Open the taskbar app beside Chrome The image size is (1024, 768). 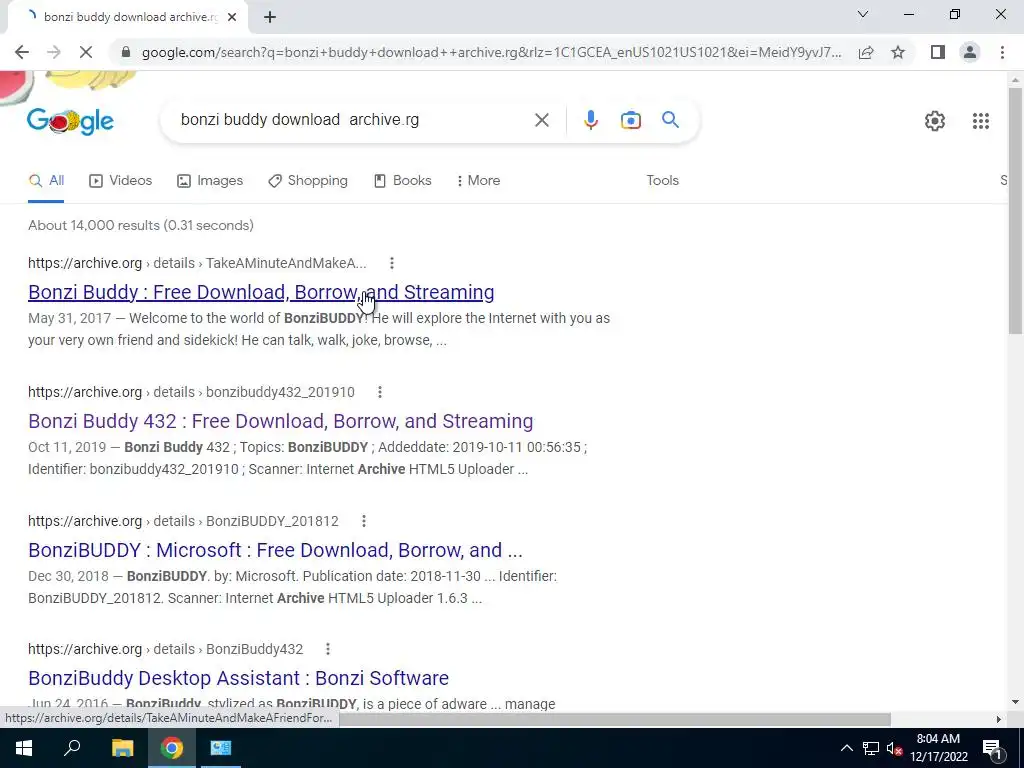(x=221, y=748)
